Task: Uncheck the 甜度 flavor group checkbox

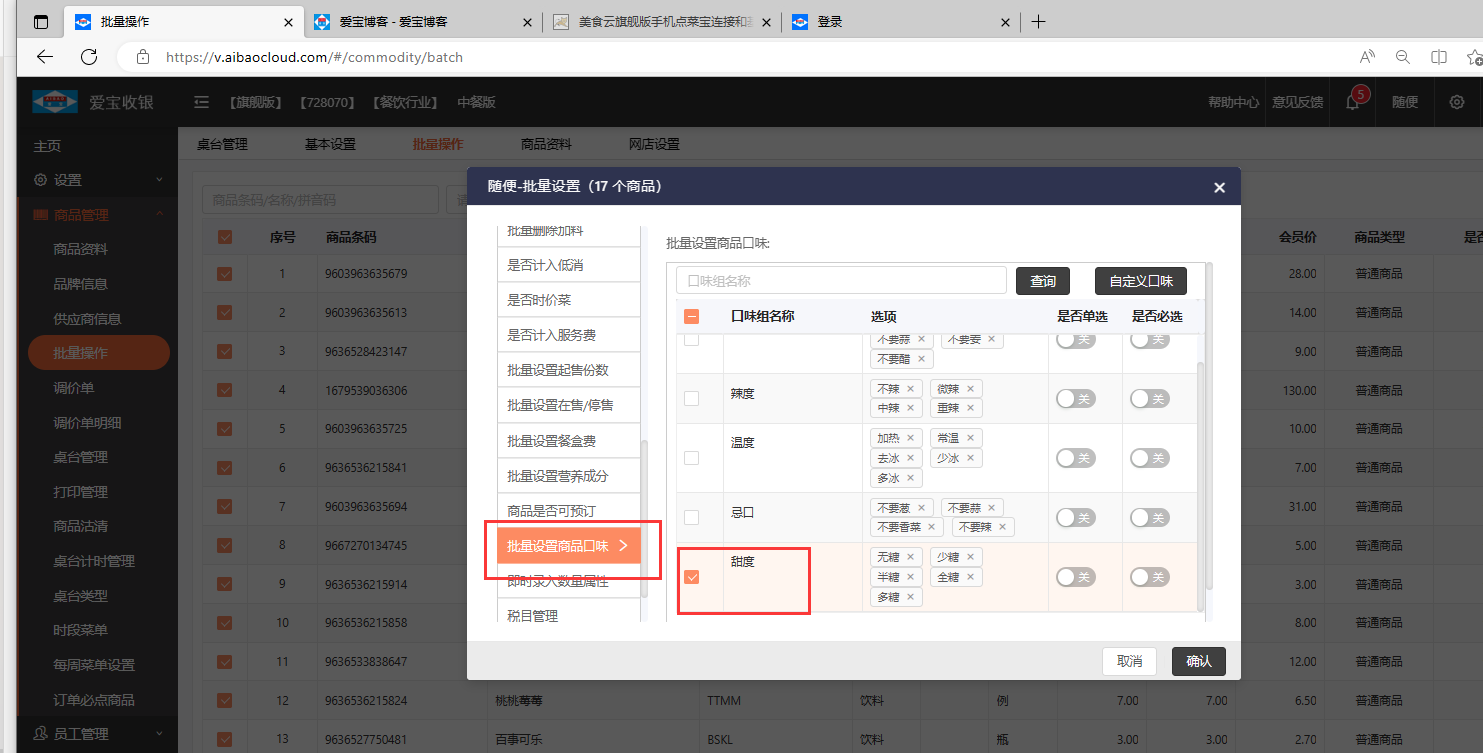Action: (691, 577)
